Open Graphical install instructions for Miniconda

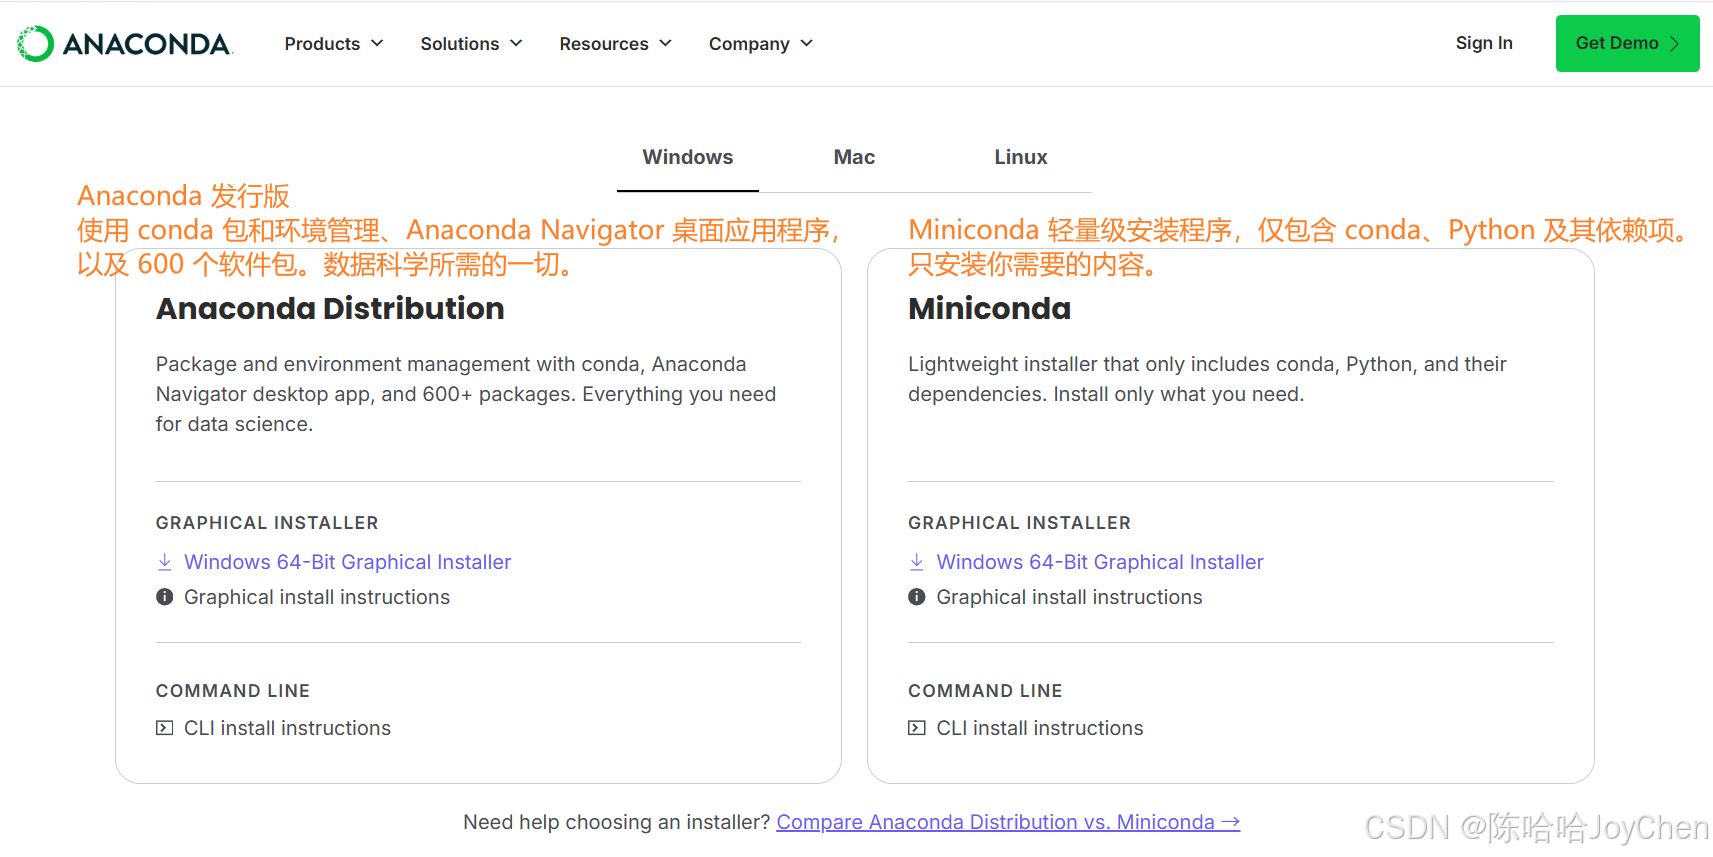coord(1069,597)
